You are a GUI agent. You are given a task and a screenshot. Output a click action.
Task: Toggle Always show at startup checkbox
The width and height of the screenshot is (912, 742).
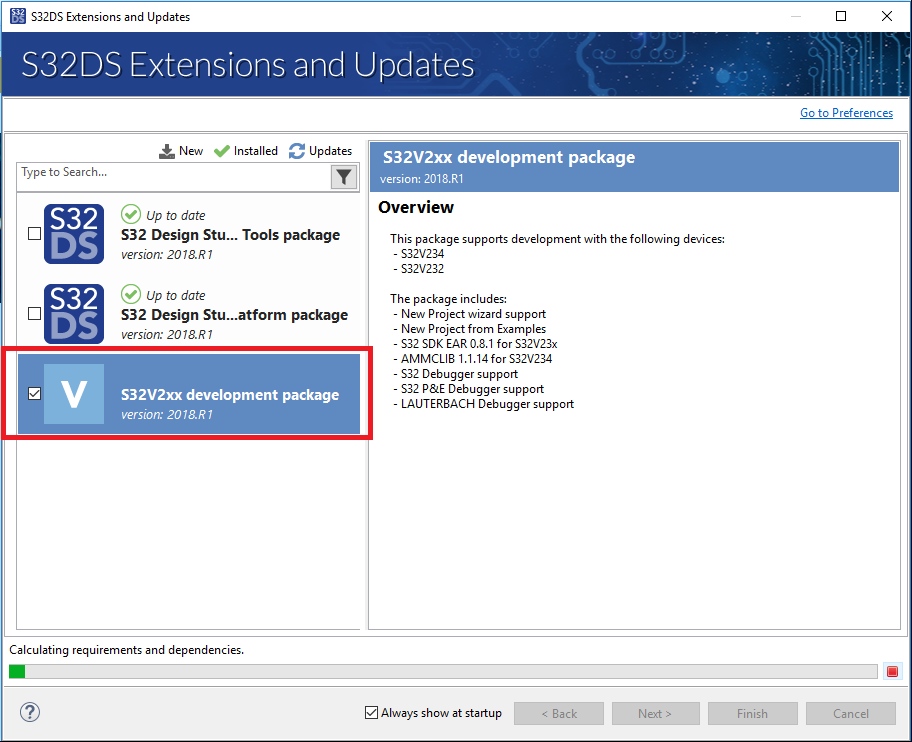pyautogui.click(x=371, y=712)
